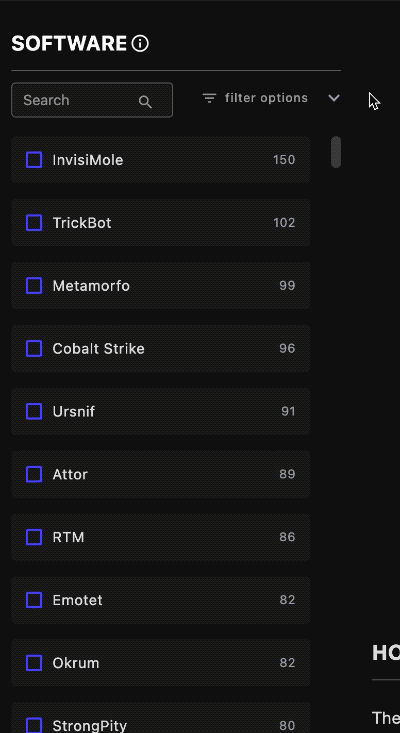Click the InvisiMole count 150
The width and height of the screenshot is (400, 733).
tap(284, 160)
